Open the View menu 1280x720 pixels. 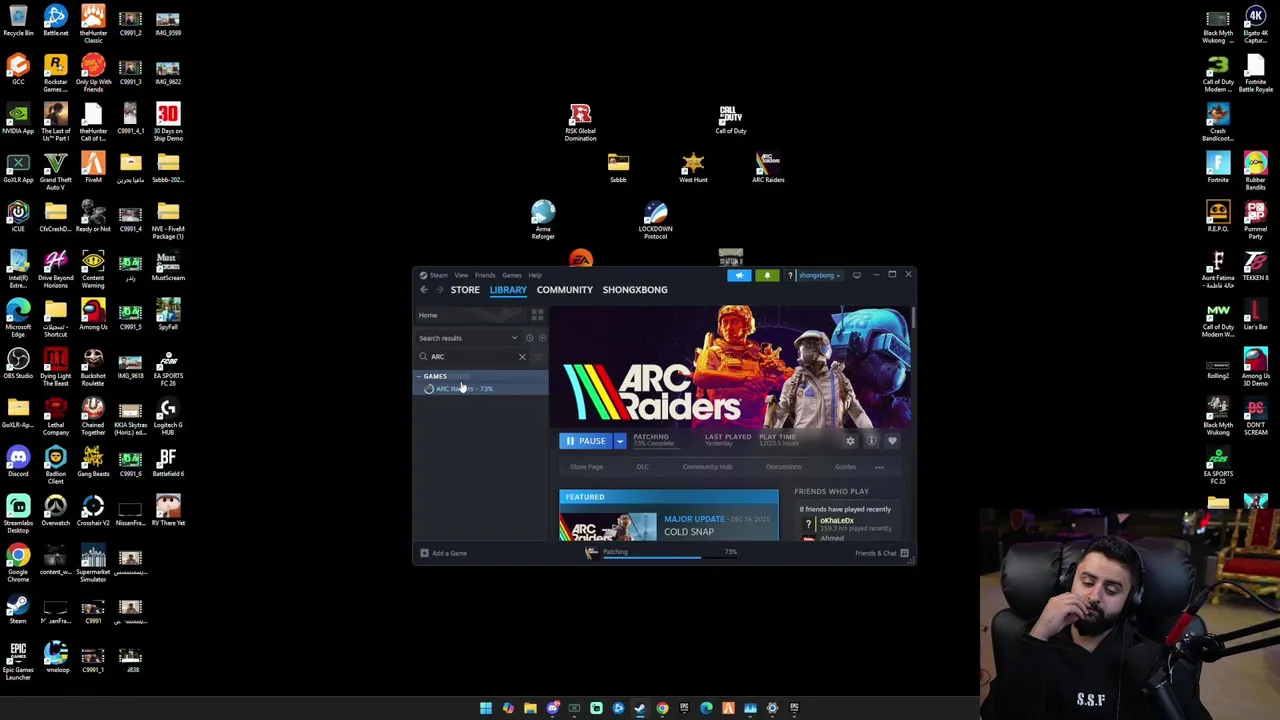tap(461, 275)
